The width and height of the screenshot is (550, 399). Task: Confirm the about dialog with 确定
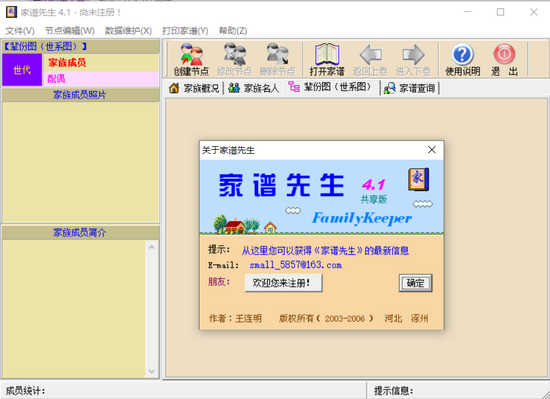click(416, 283)
